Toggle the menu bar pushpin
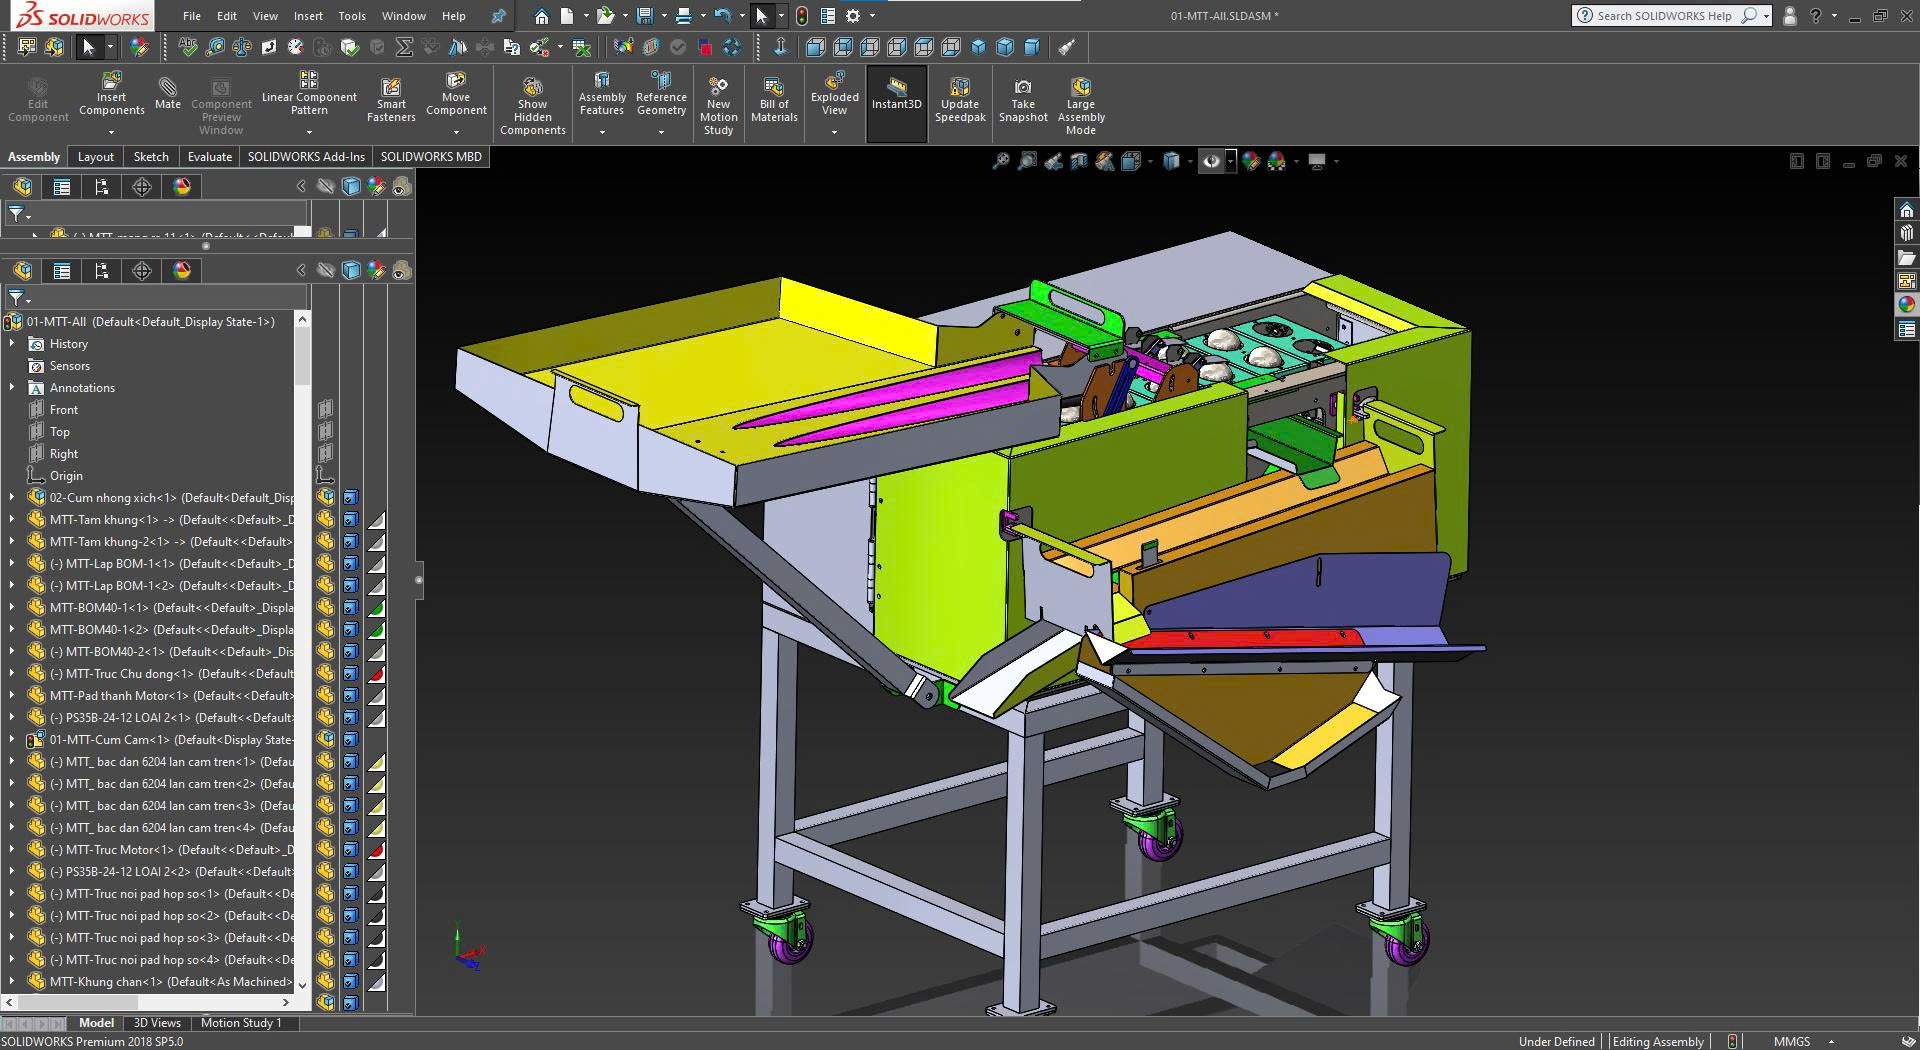This screenshot has height=1050, width=1920. [498, 16]
